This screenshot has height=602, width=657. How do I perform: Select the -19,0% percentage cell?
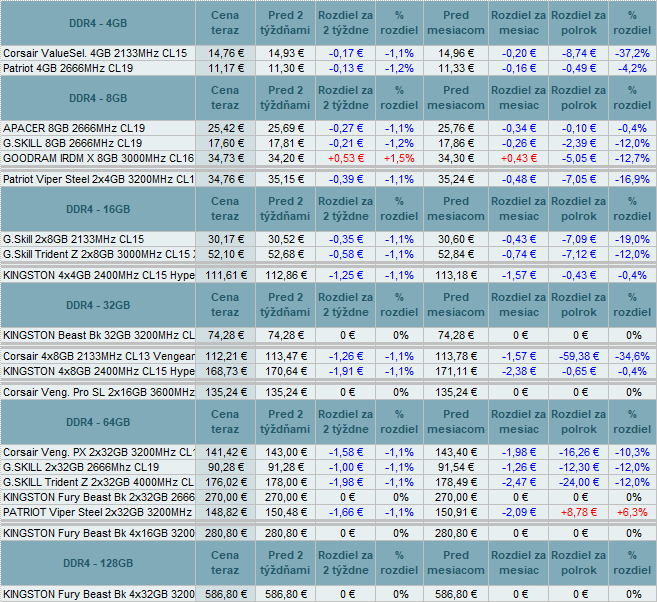point(632,240)
